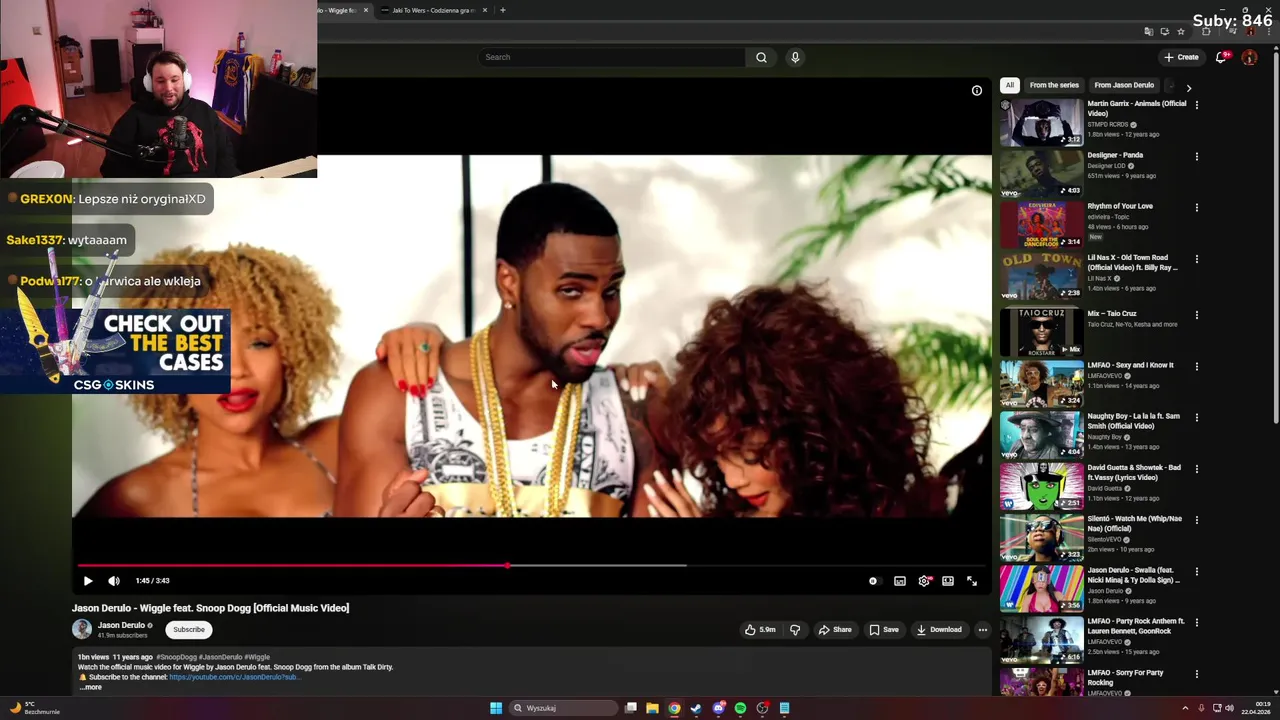Open YouTube account avatar menu

pos(1249,57)
